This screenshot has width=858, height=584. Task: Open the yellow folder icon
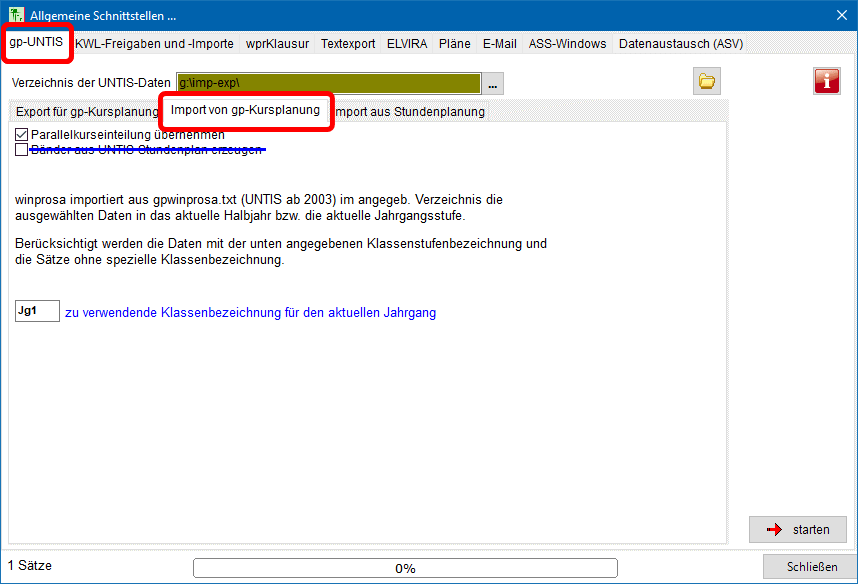click(707, 81)
